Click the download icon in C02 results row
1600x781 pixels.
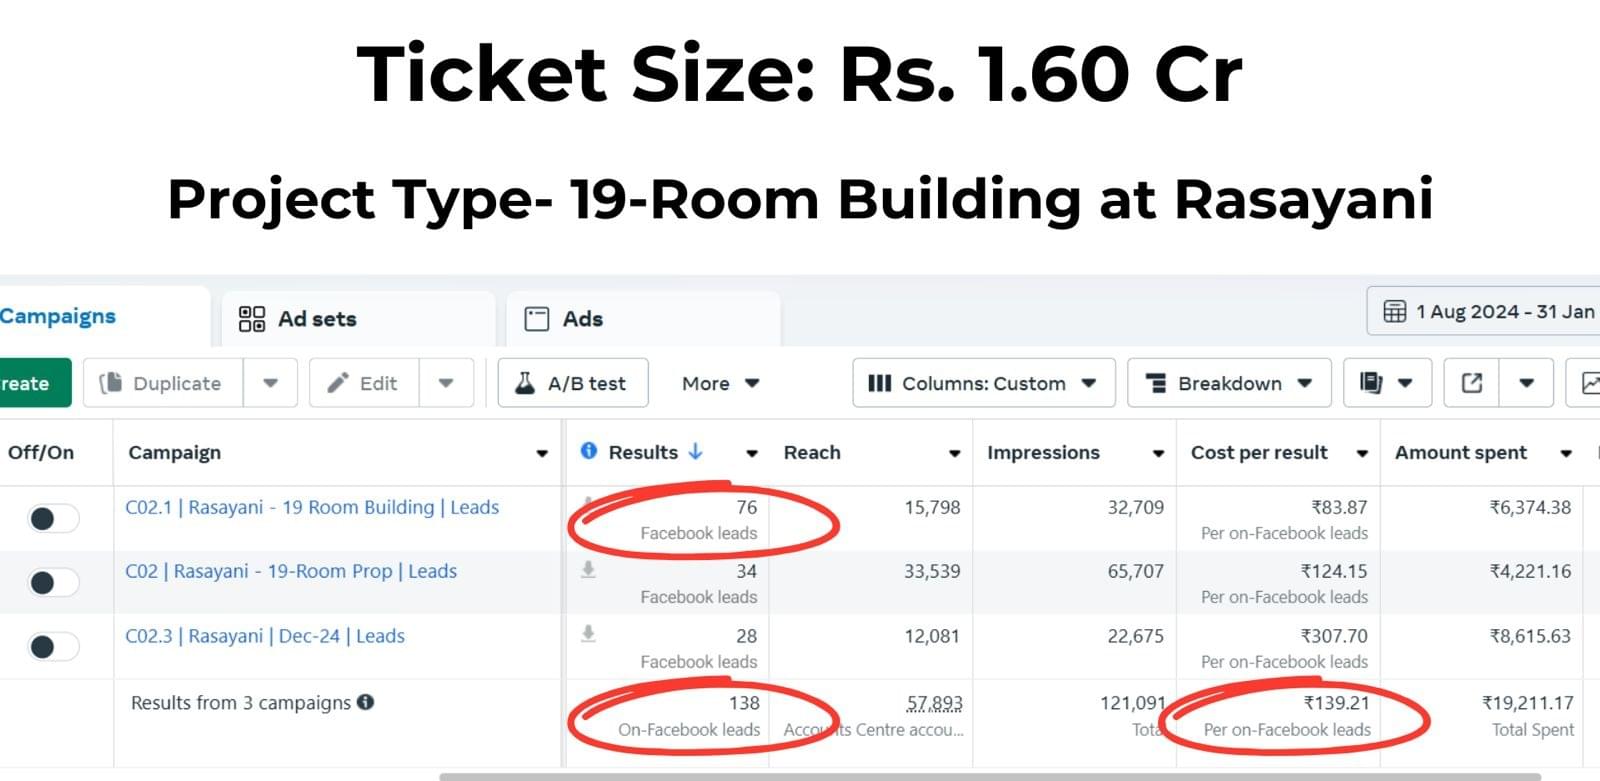589,570
